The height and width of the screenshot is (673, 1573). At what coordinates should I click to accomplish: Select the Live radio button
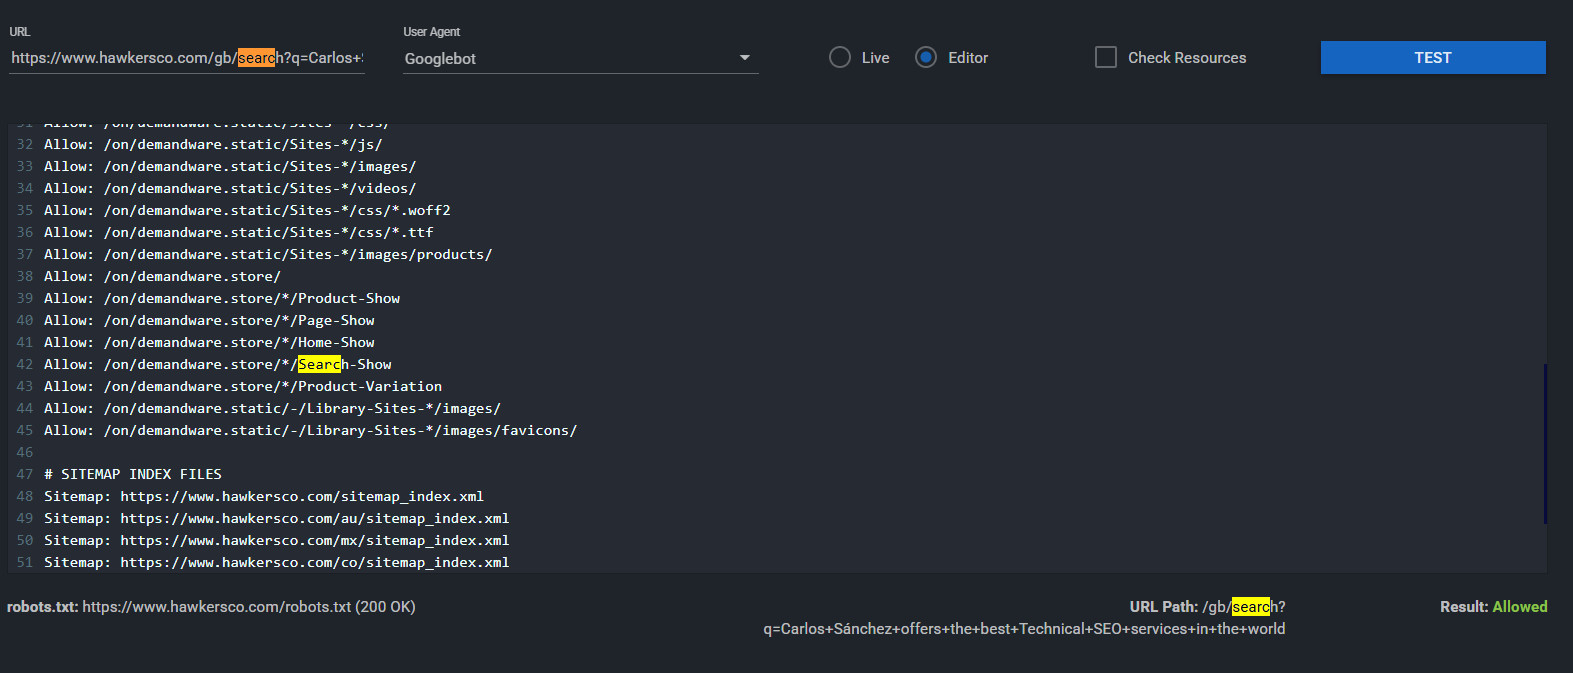(840, 58)
